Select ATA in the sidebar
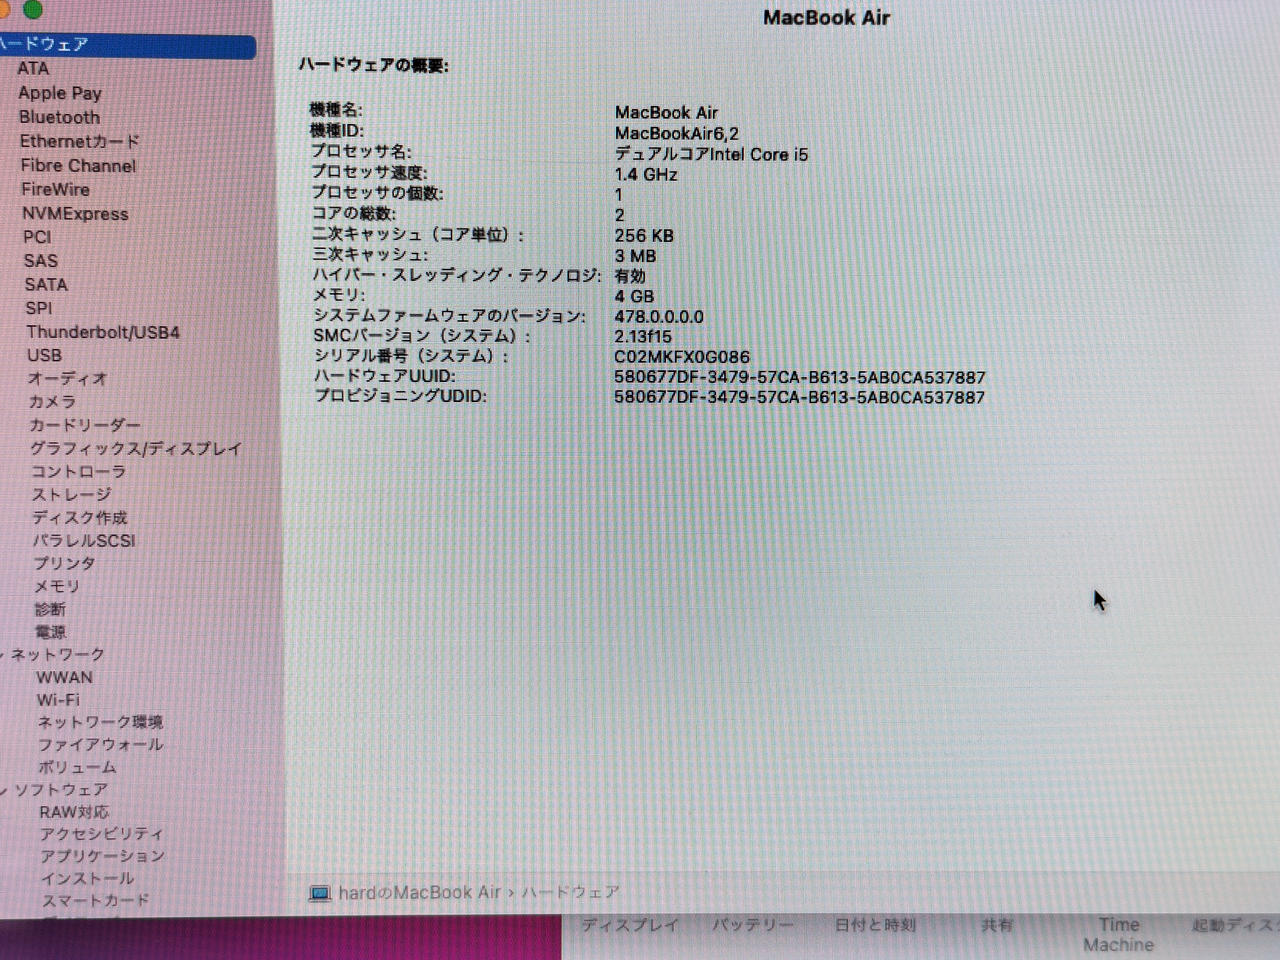The image size is (1280, 960). point(33,68)
